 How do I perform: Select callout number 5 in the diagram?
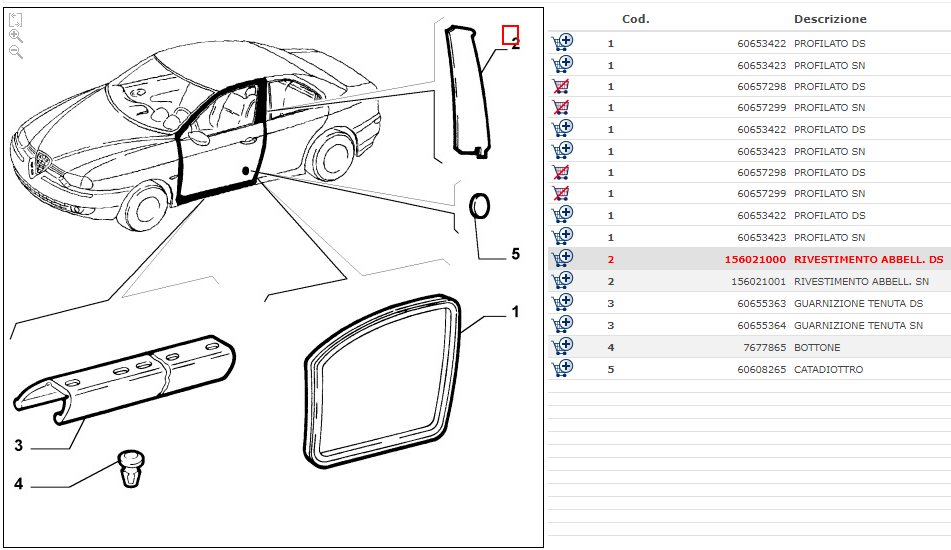click(516, 254)
